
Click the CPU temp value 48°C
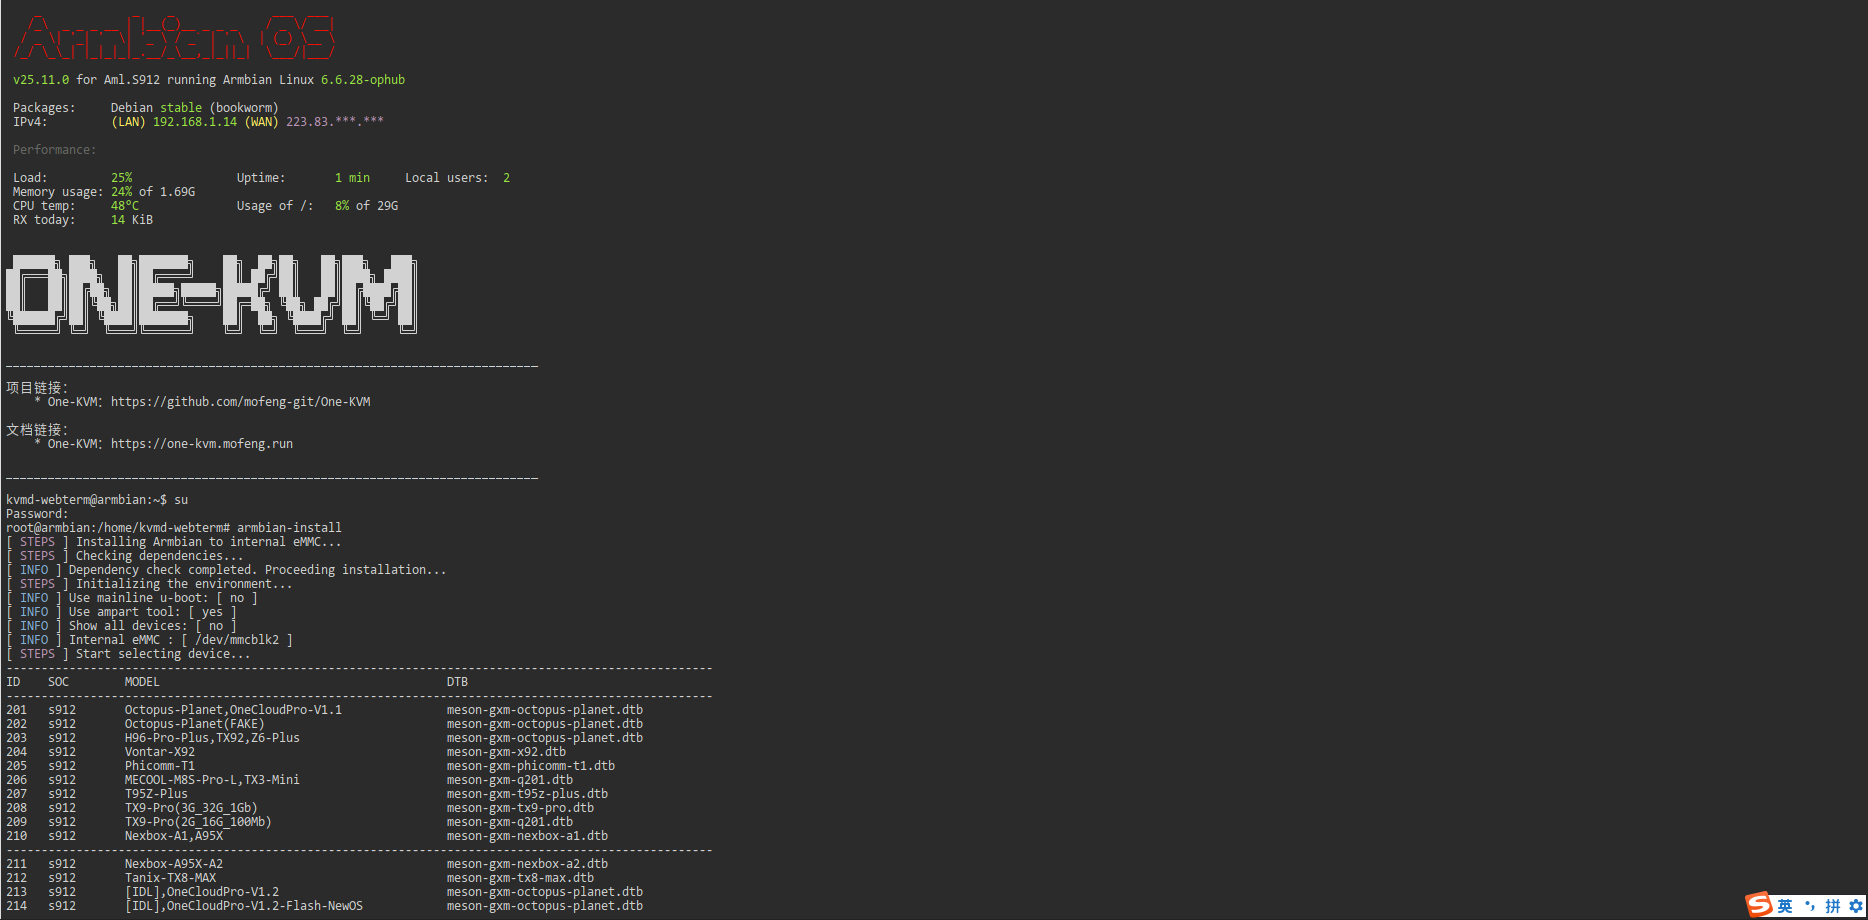[x=124, y=206]
